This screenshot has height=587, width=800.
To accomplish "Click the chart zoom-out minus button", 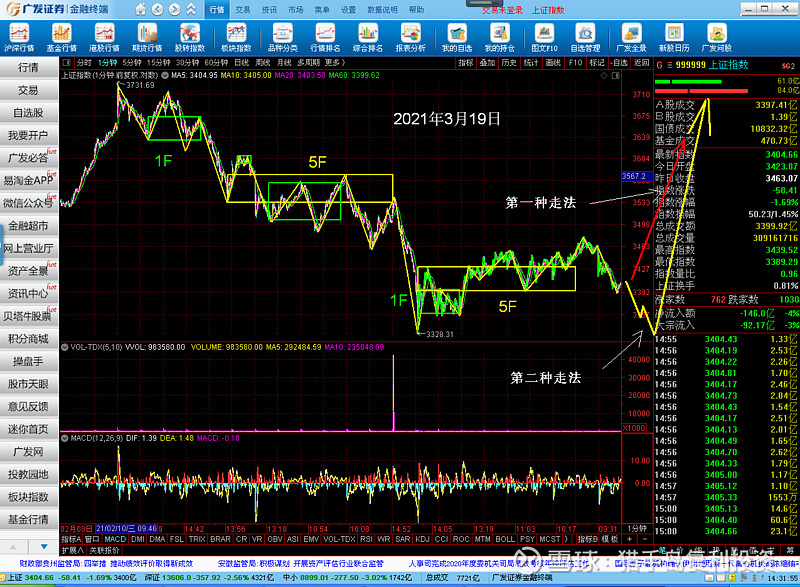I will (x=645, y=539).
